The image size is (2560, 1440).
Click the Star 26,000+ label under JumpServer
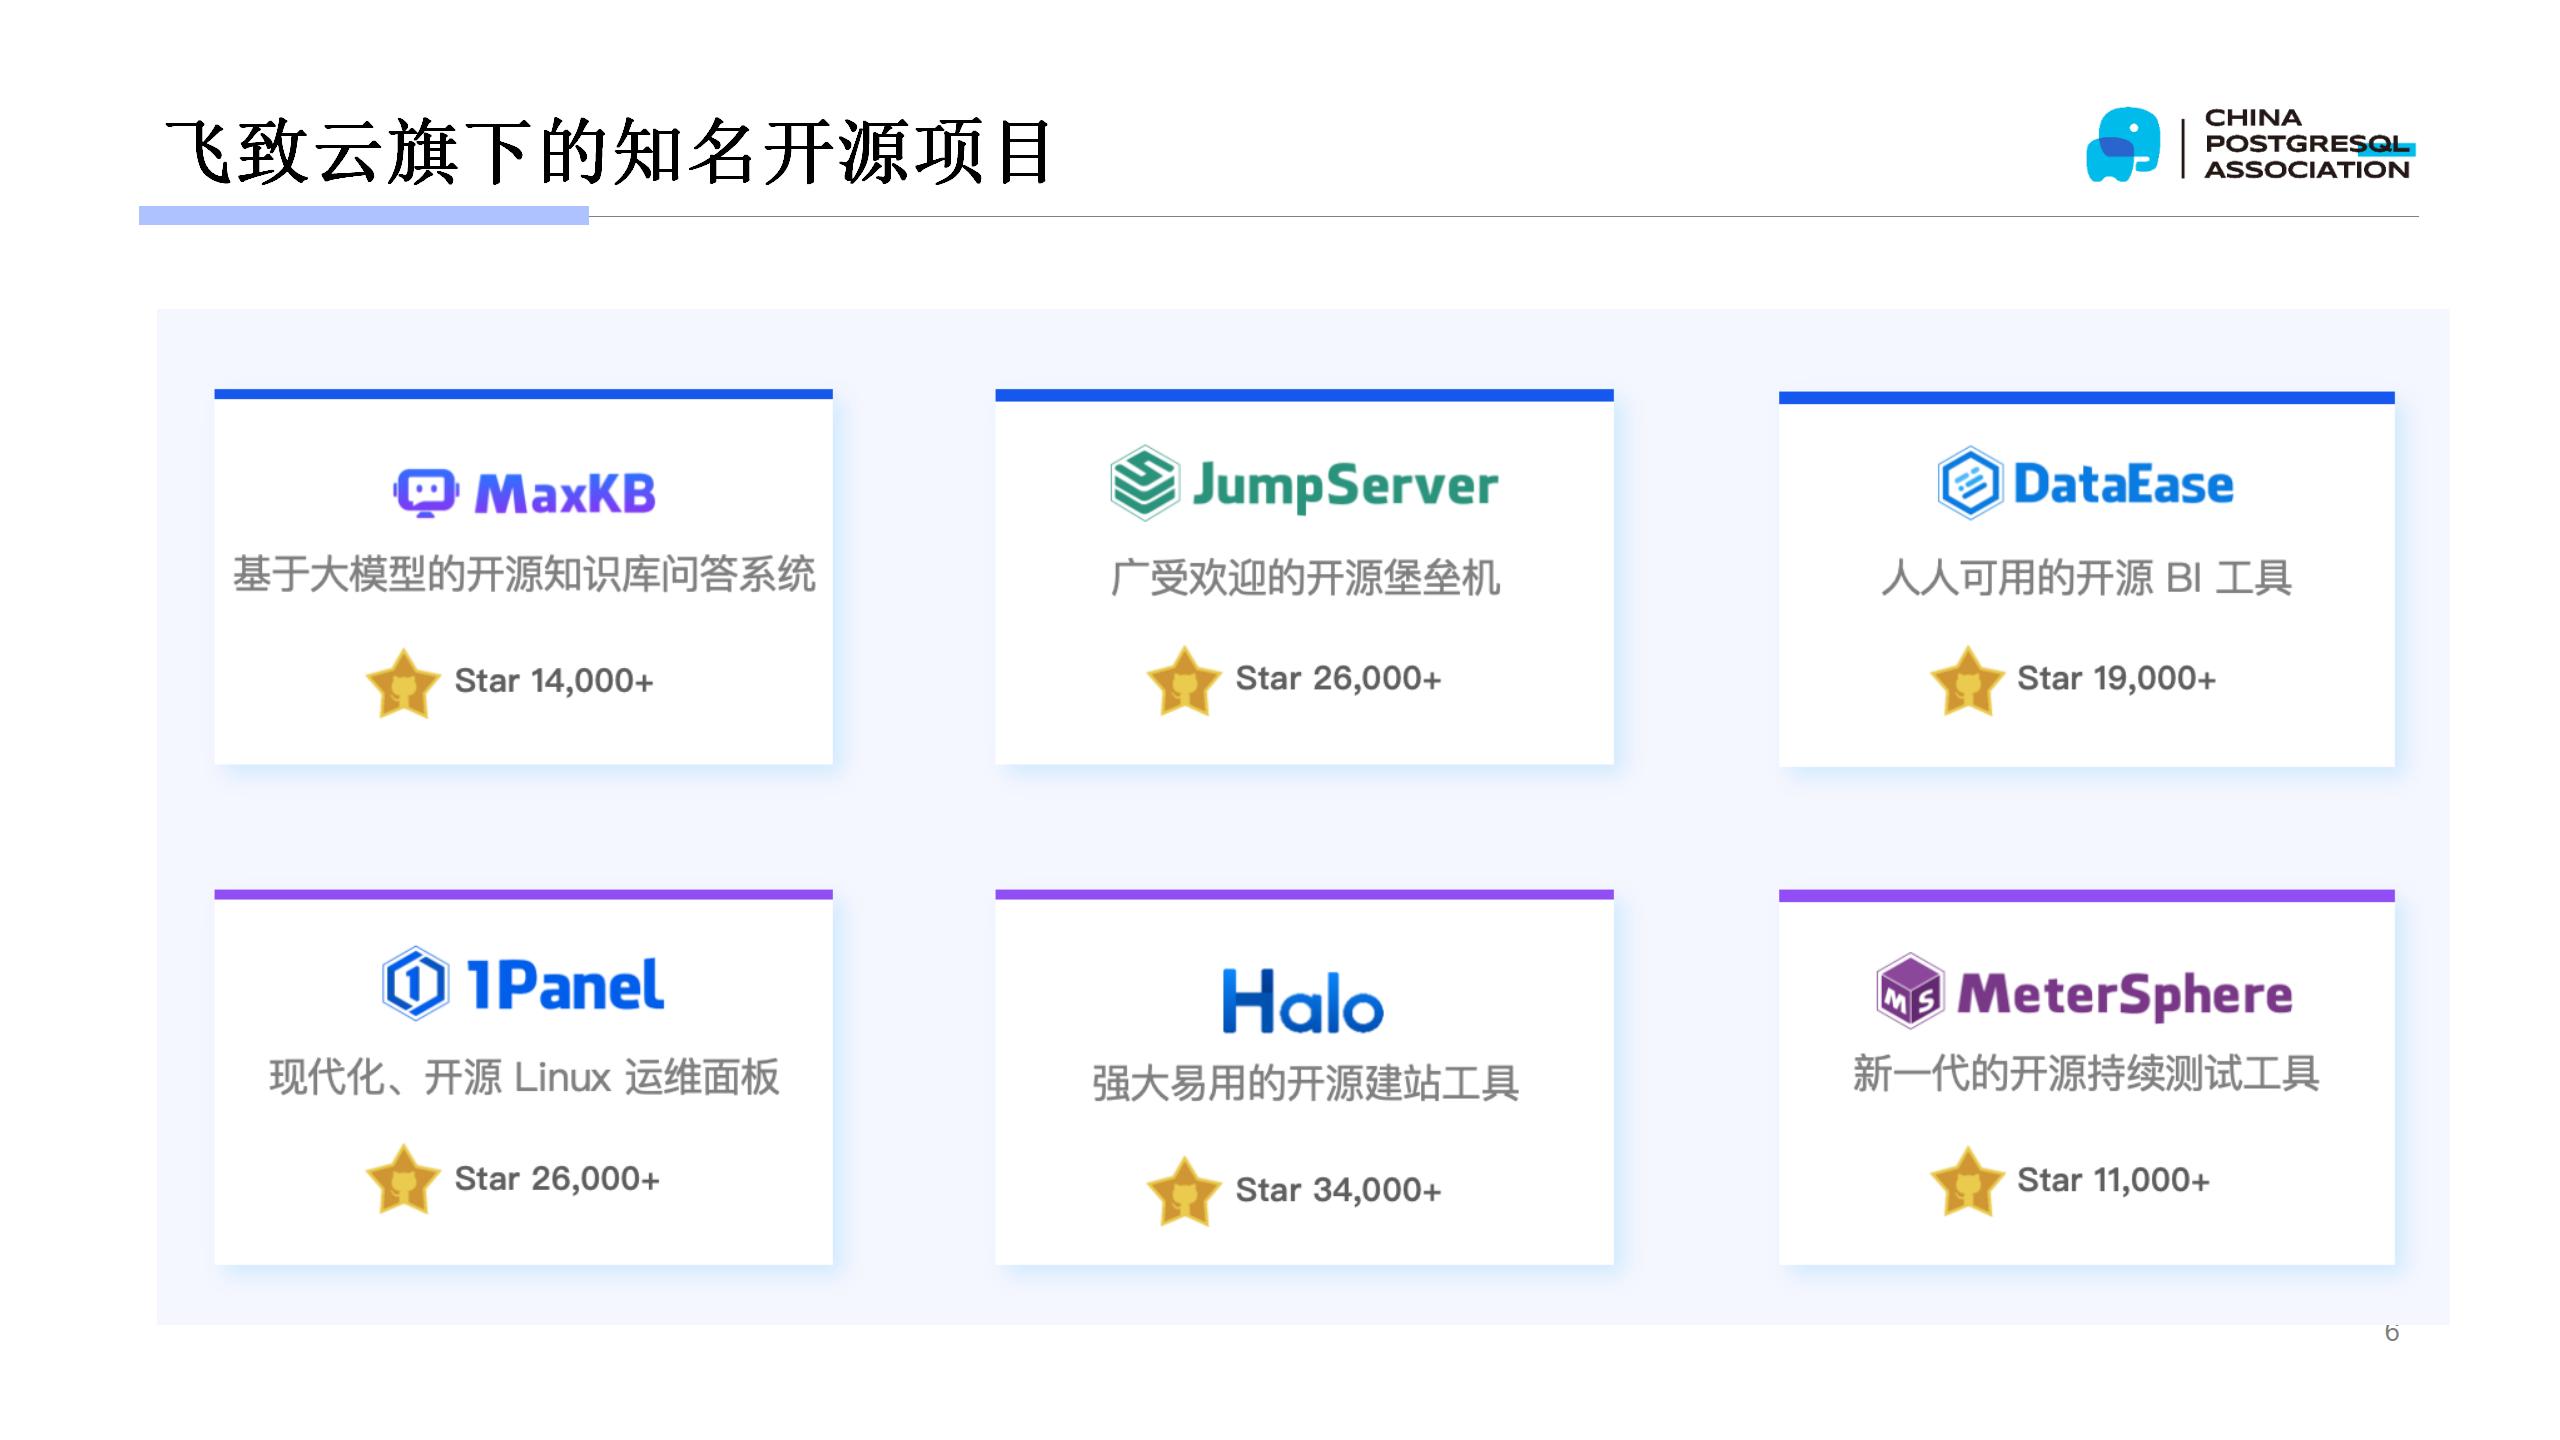pyautogui.click(x=1338, y=679)
